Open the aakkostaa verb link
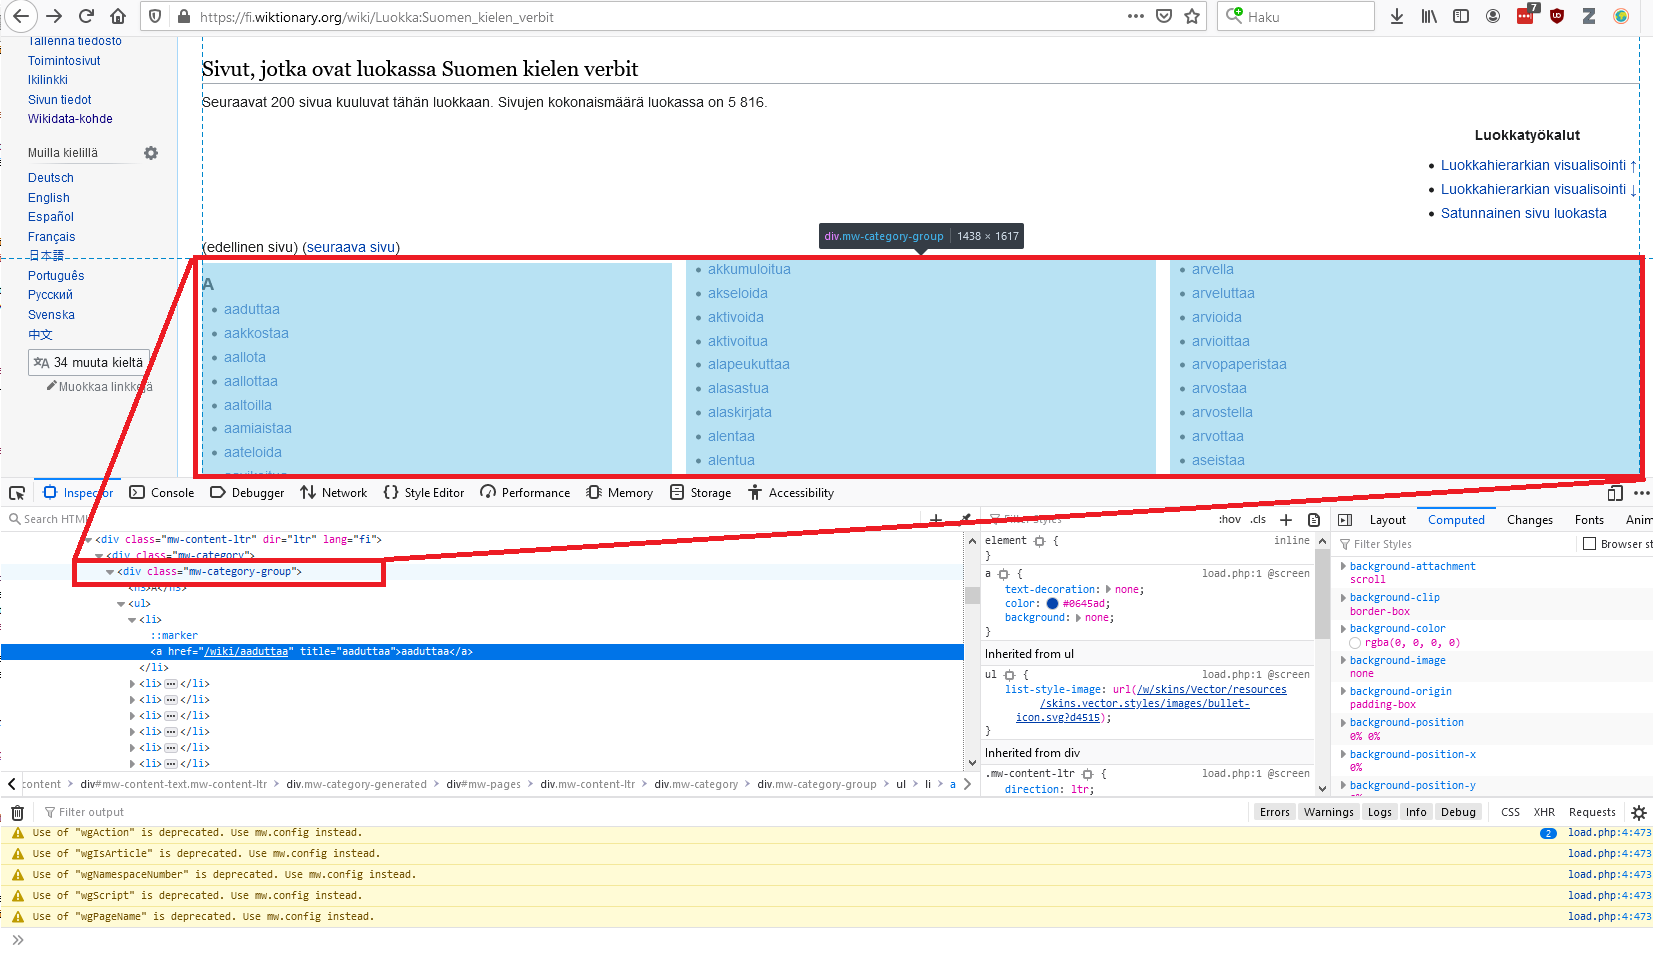 (x=256, y=333)
